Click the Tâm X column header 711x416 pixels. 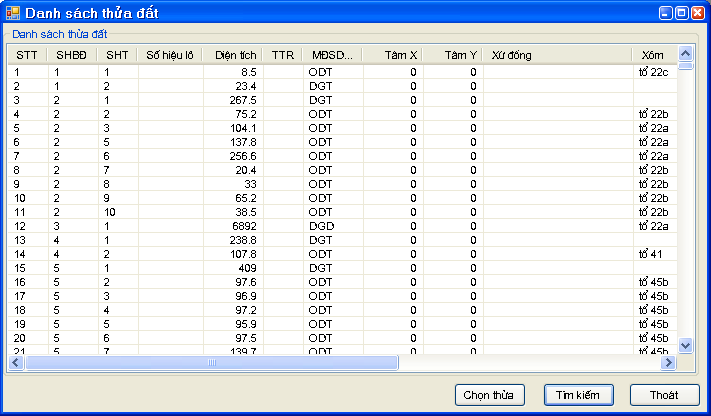tap(391, 55)
